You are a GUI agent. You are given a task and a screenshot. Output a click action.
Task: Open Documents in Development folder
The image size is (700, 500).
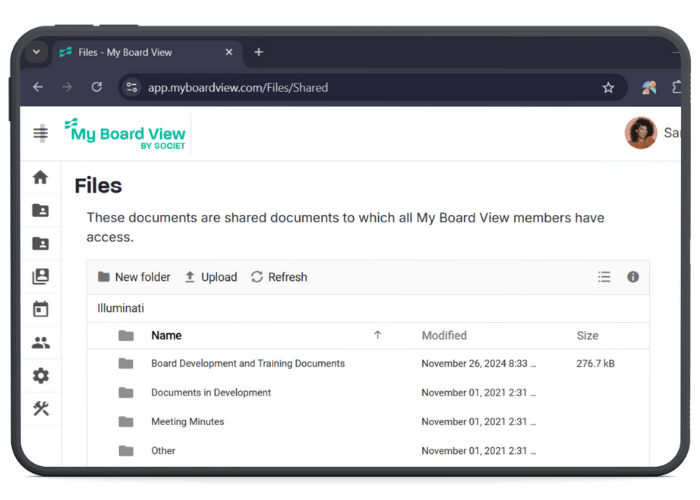coord(211,393)
